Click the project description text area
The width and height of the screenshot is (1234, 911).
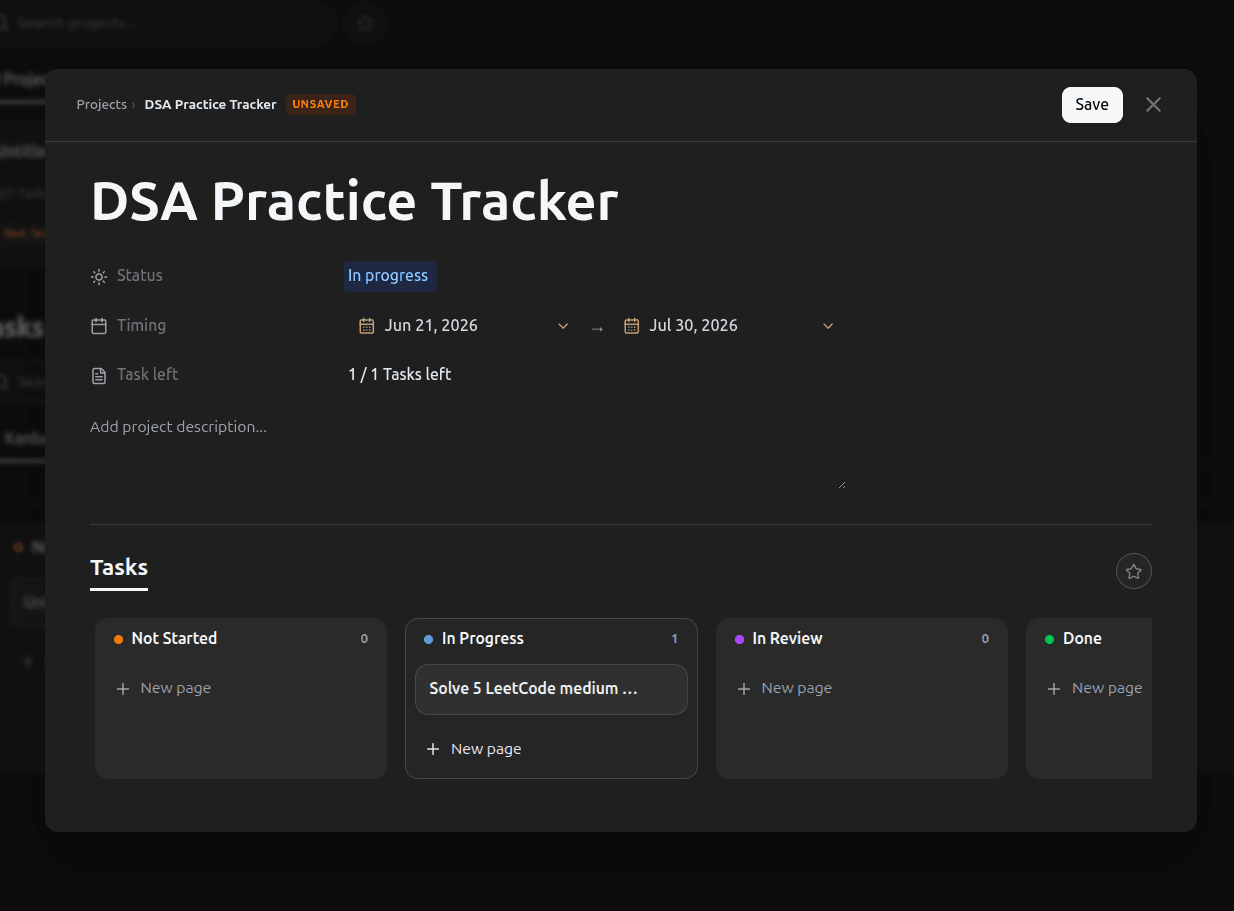click(x=468, y=451)
